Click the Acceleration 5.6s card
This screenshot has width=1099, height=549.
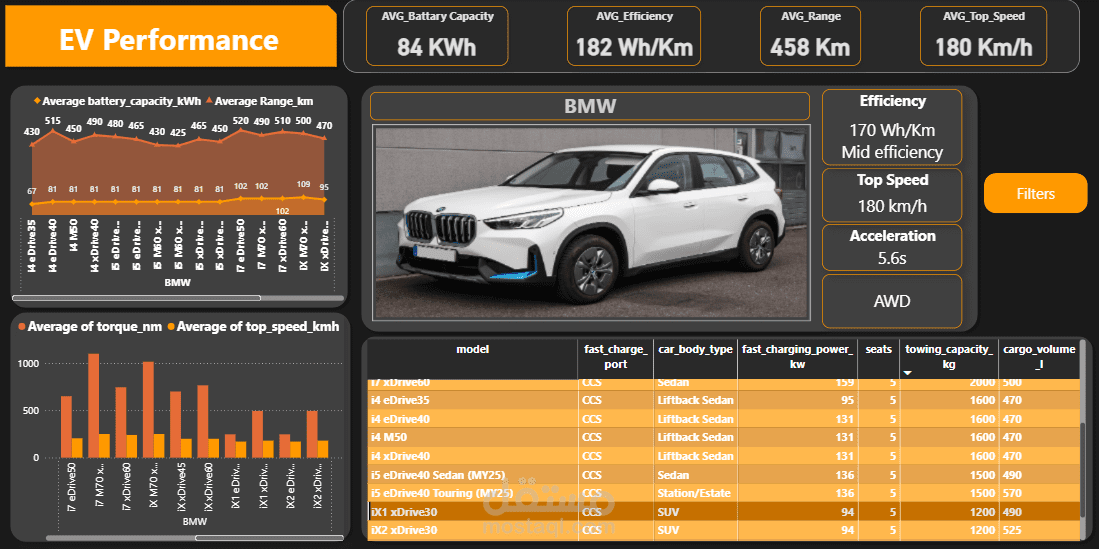892,247
